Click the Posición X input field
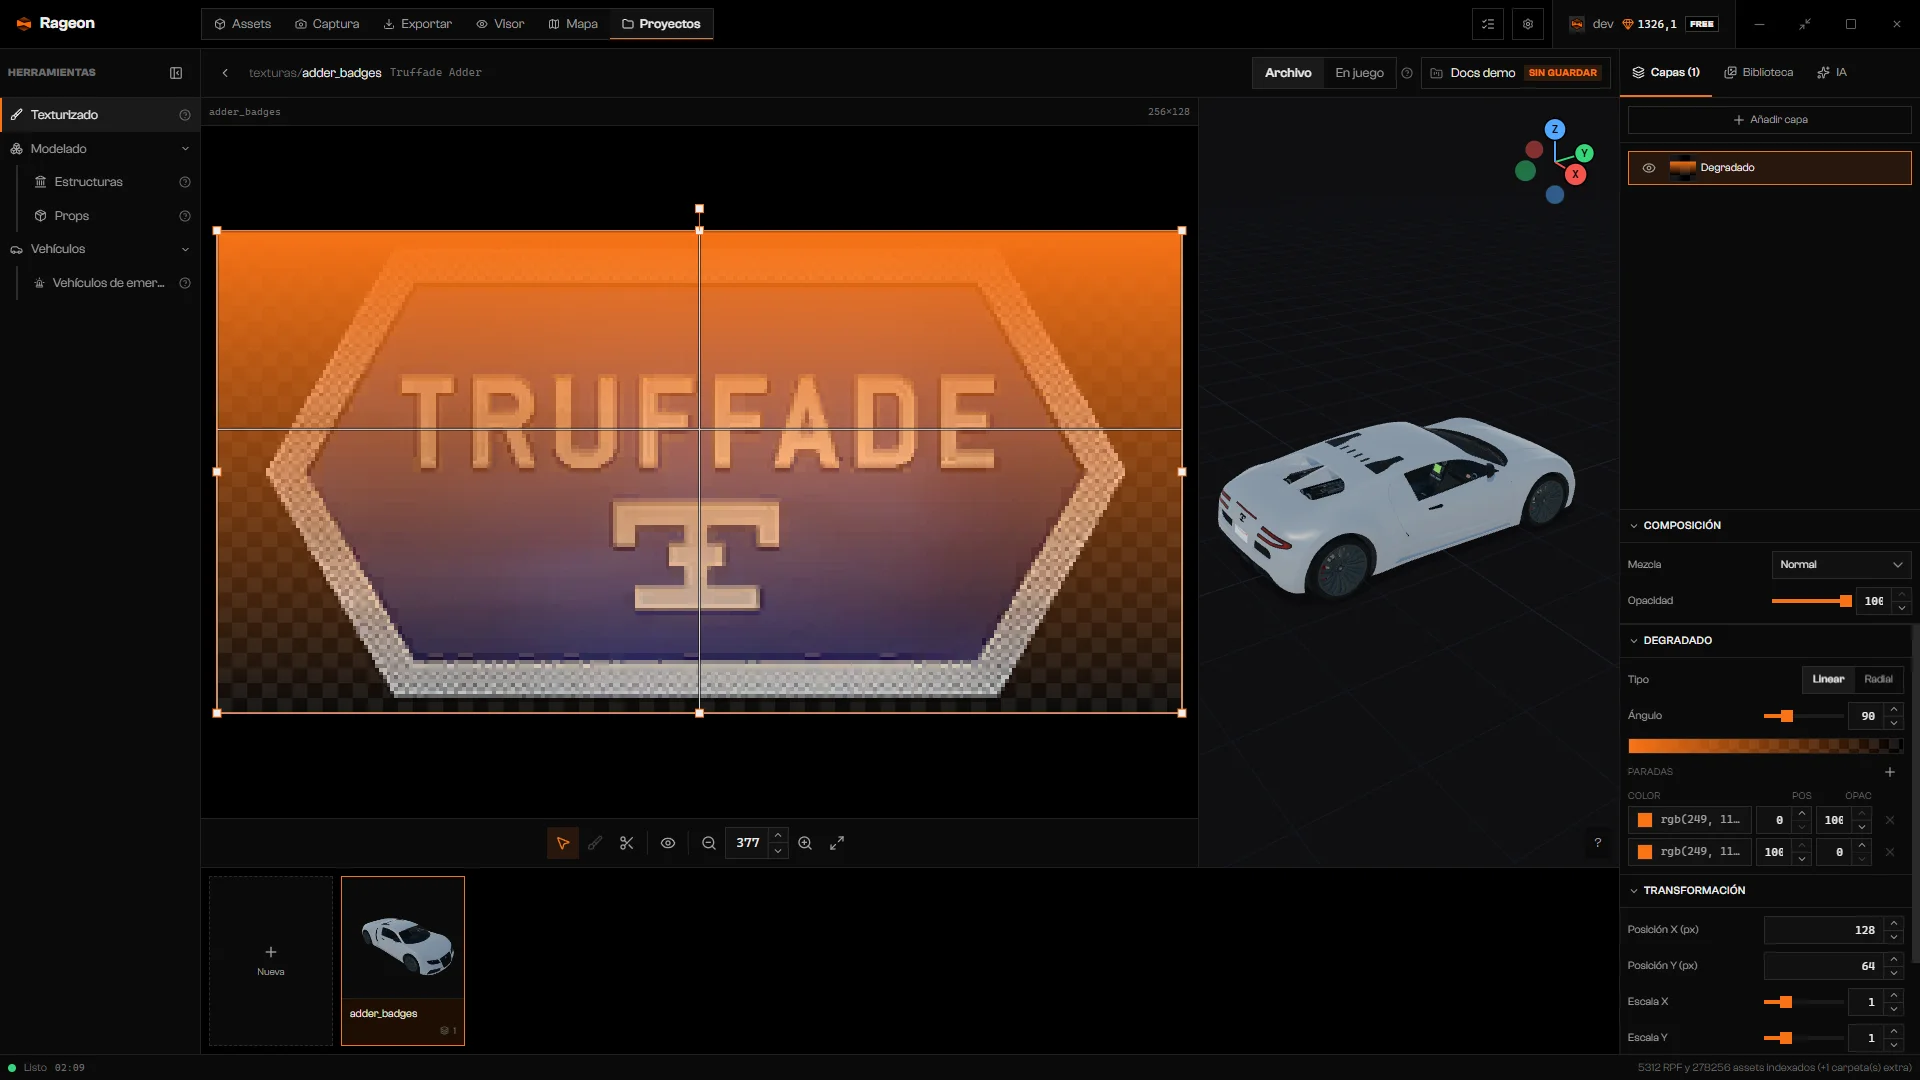Image resolution: width=1920 pixels, height=1080 pixels. (x=1824, y=930)
